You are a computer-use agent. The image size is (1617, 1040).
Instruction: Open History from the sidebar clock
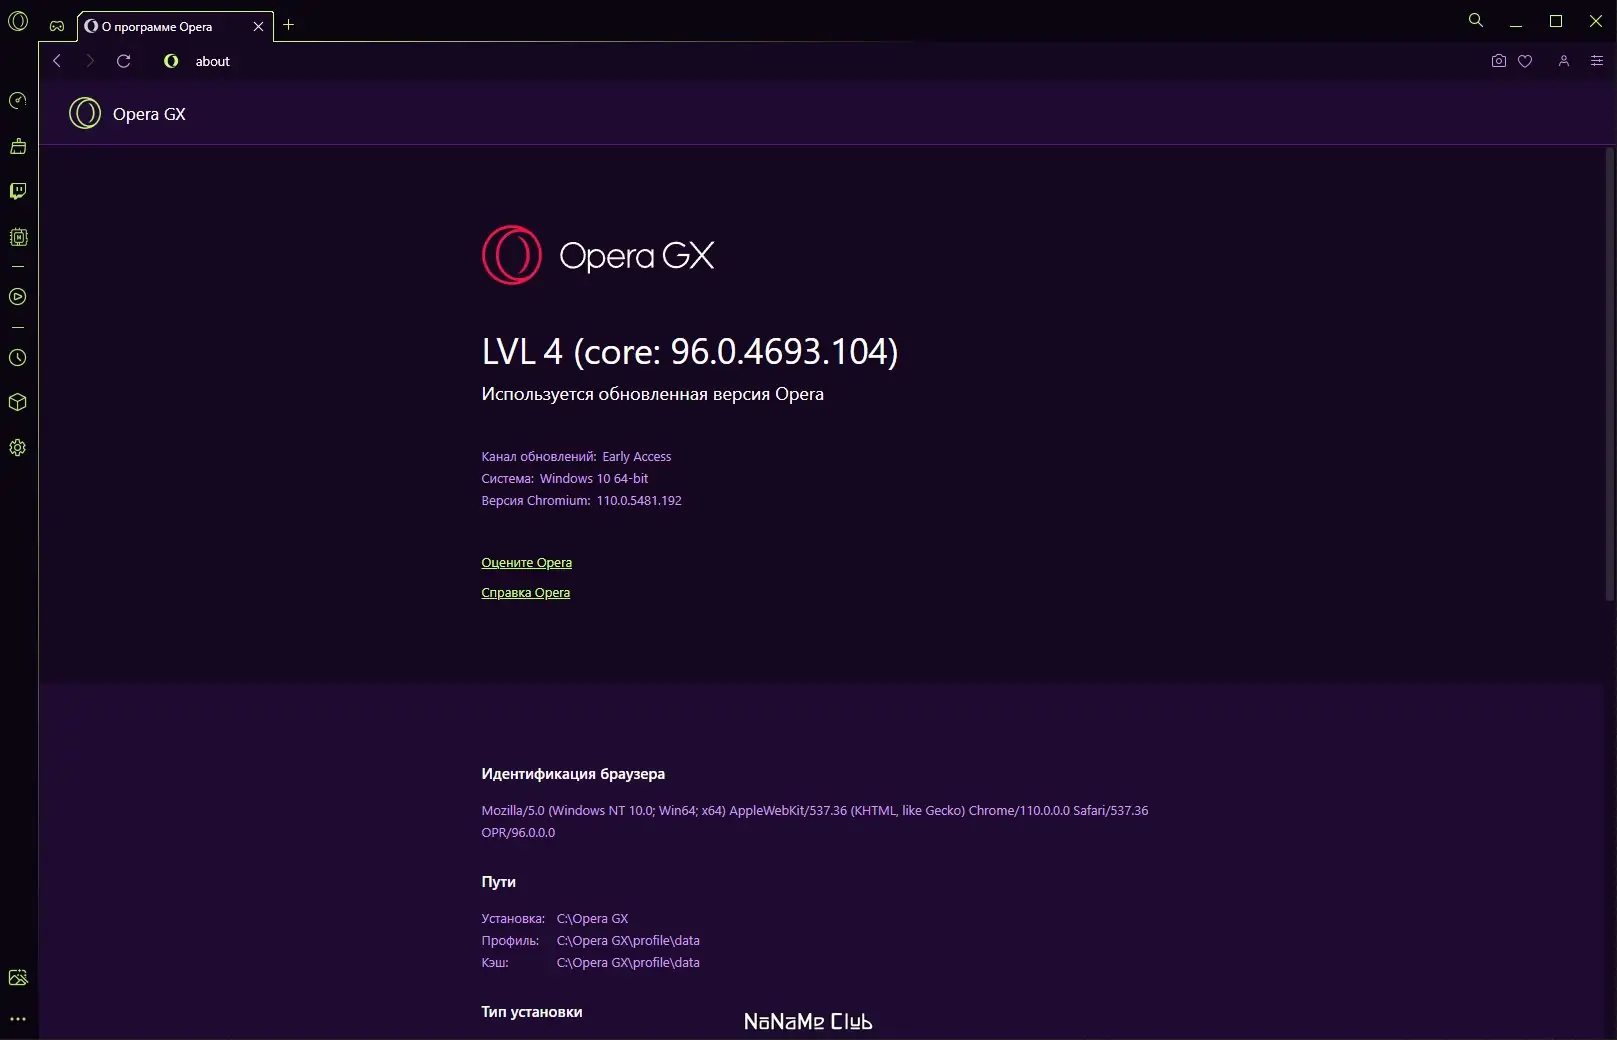point(18,358)
